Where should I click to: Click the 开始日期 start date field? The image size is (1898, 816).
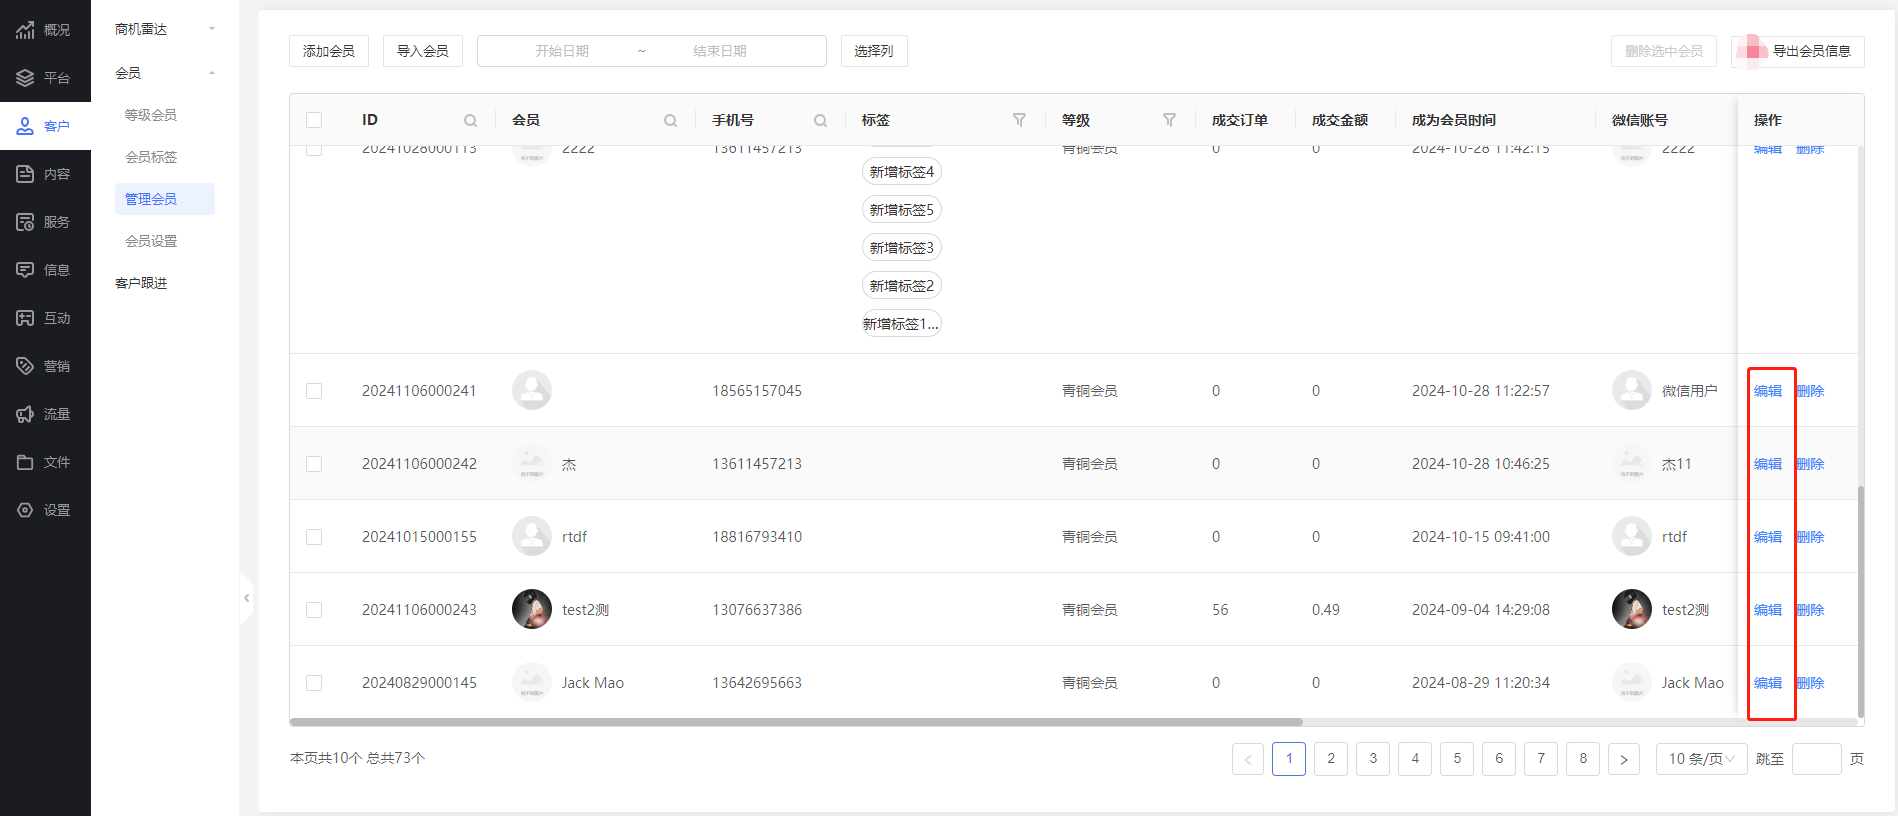[x=562, y=51]
